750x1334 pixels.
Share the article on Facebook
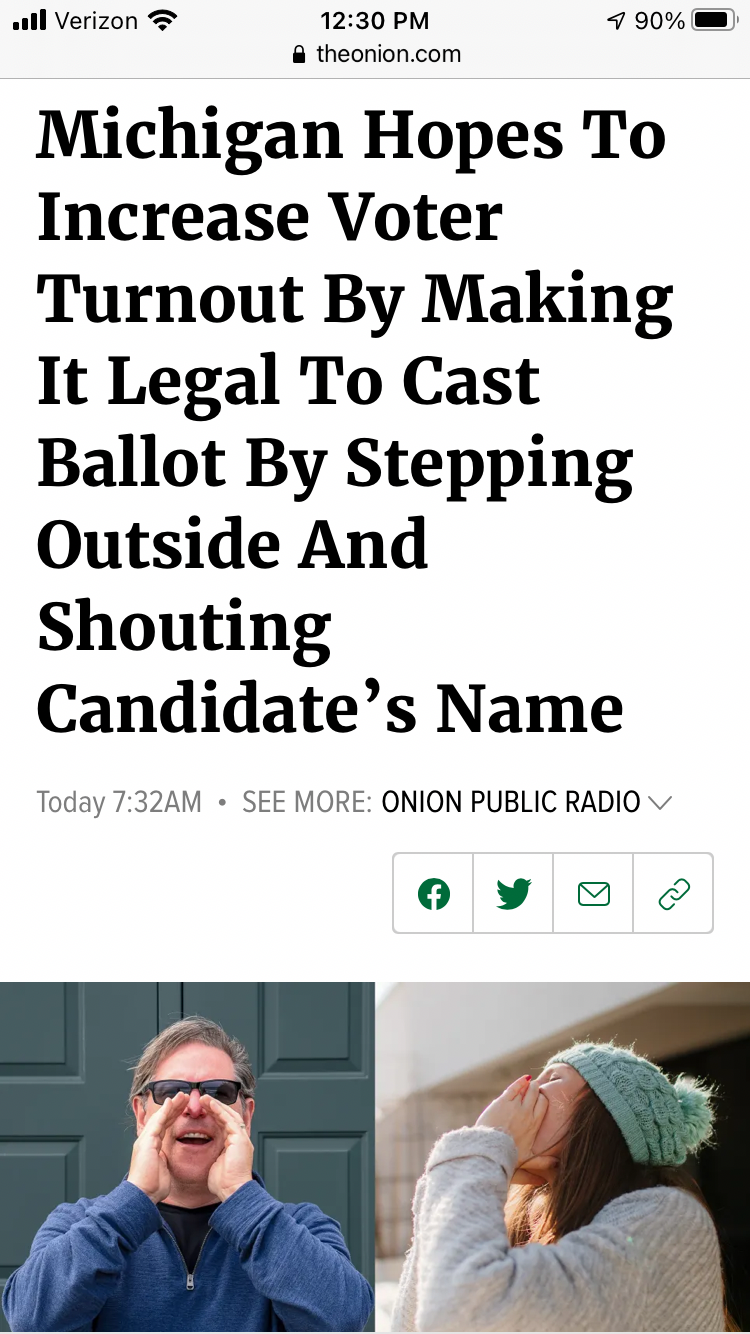tap(433, 893)
